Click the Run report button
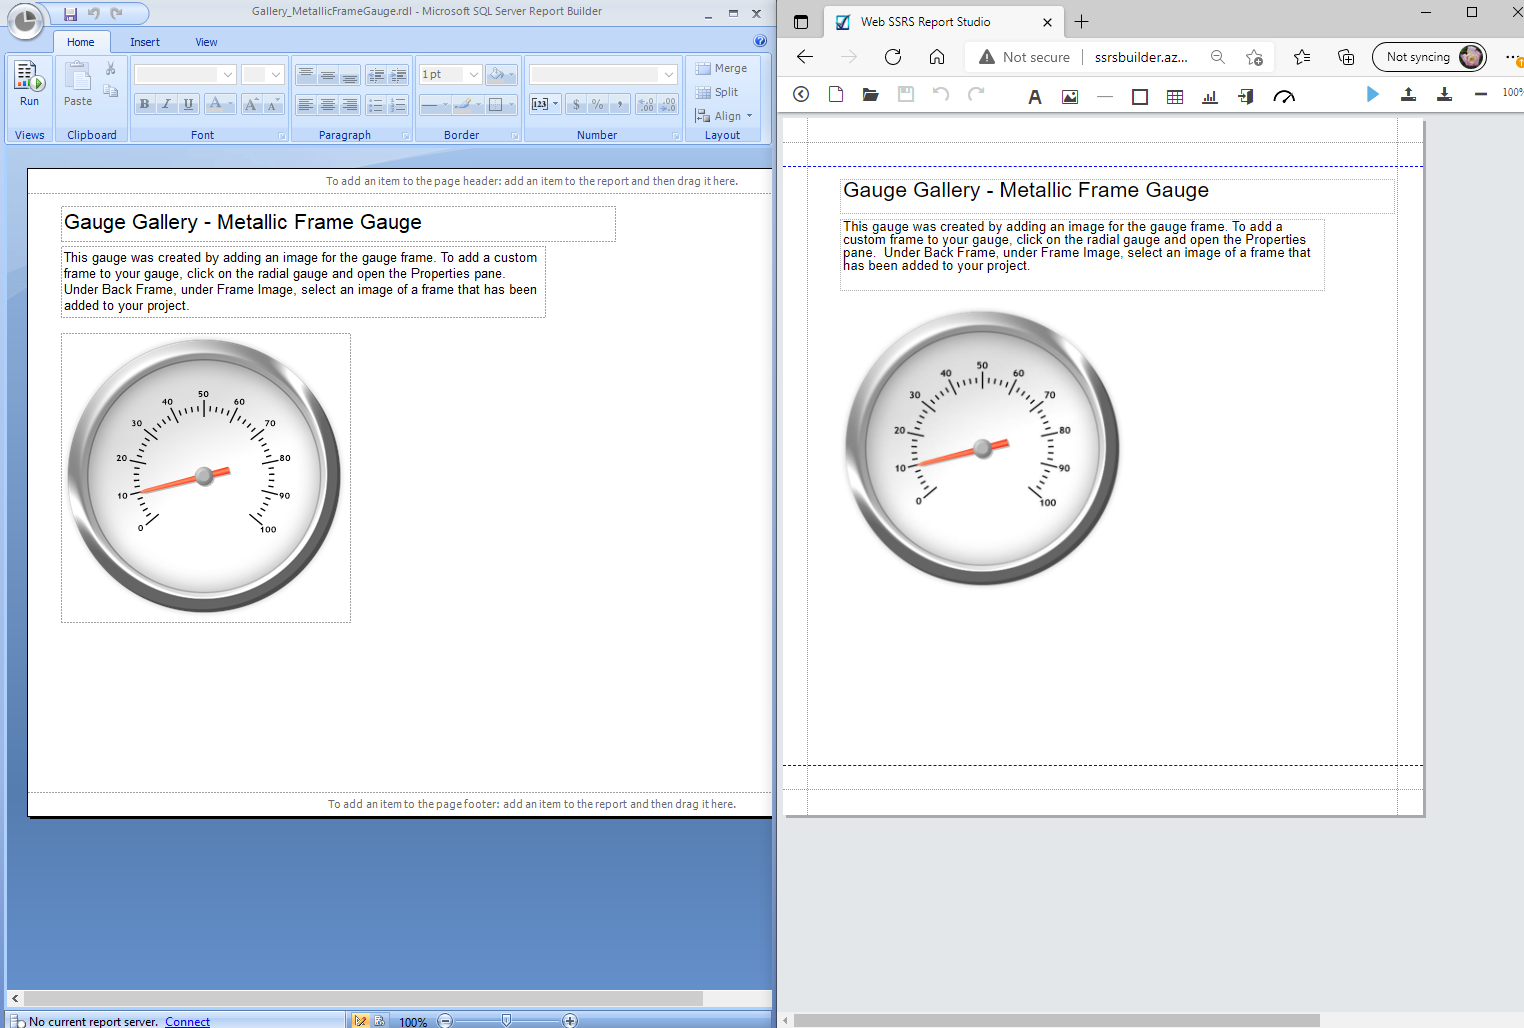1524x1028 pixels. click(x=29, y=84)
